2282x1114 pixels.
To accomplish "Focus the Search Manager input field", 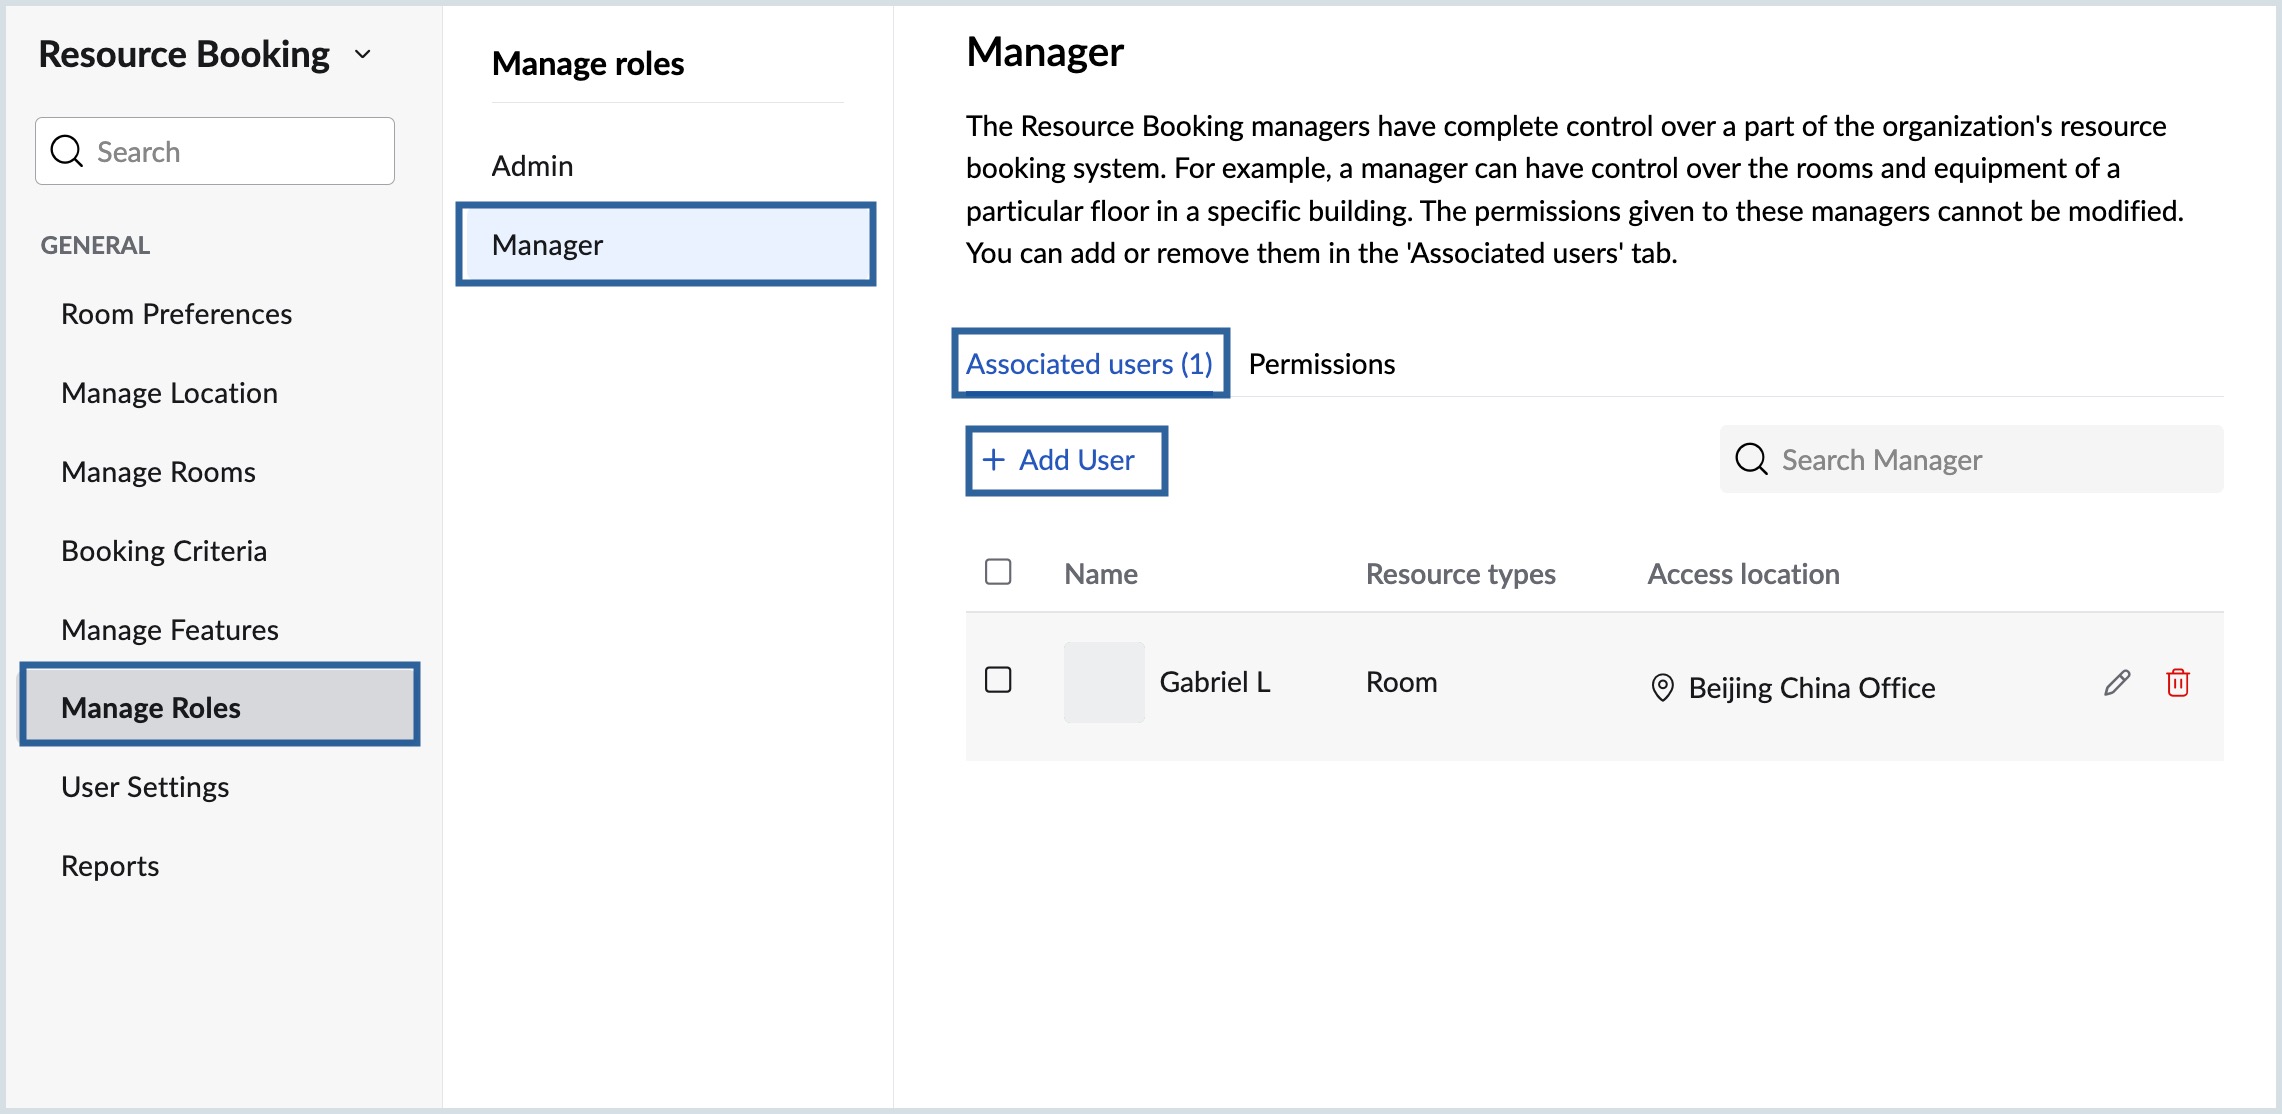I will click(1990, 460).
